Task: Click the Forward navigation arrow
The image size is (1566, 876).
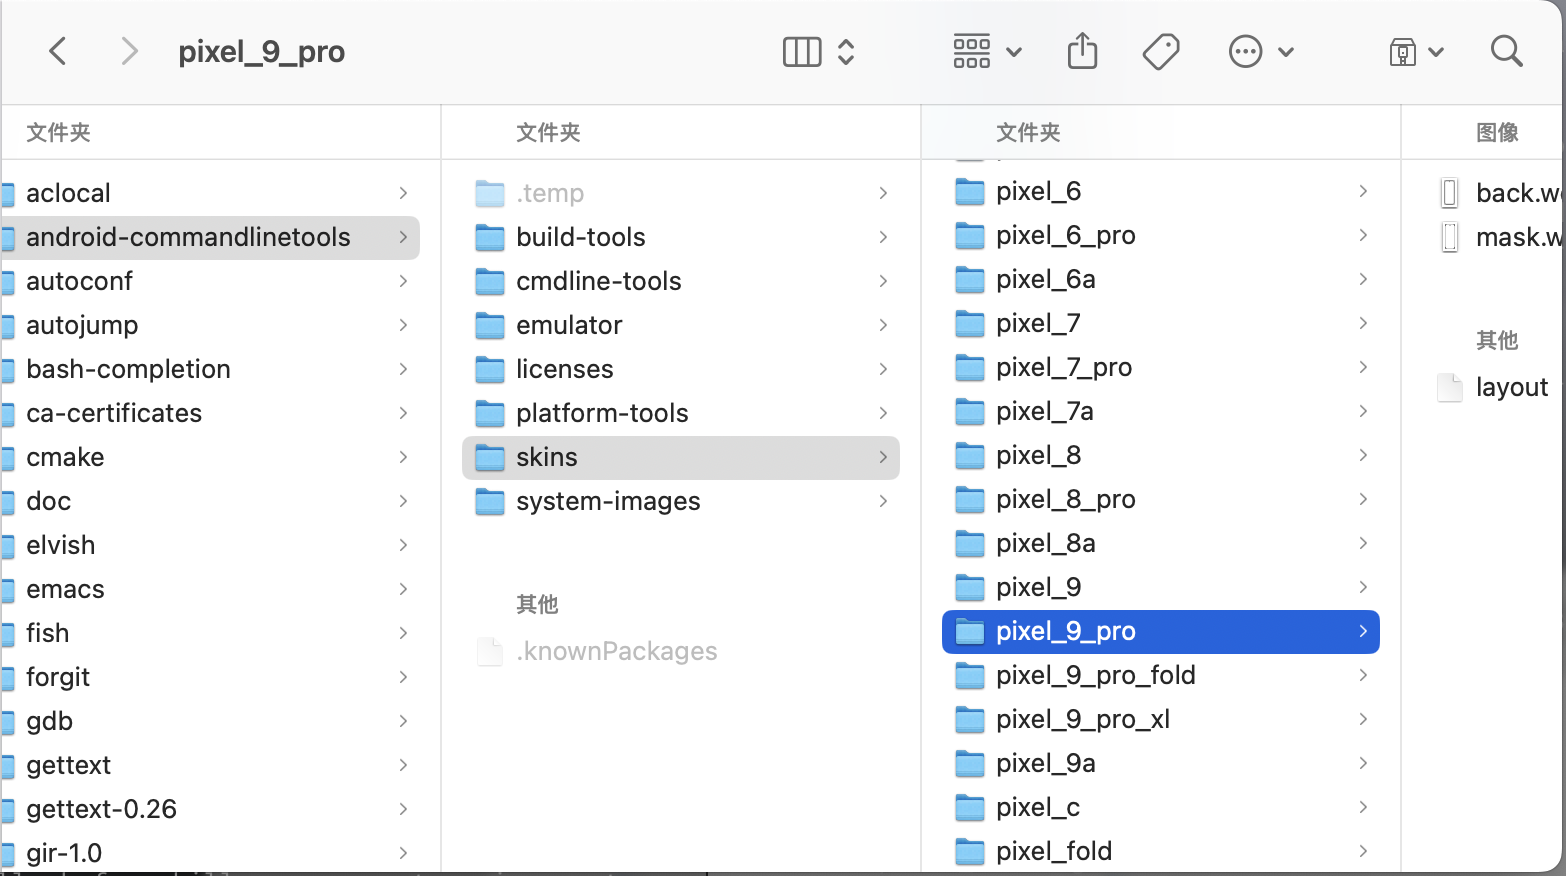Action: 128,51
